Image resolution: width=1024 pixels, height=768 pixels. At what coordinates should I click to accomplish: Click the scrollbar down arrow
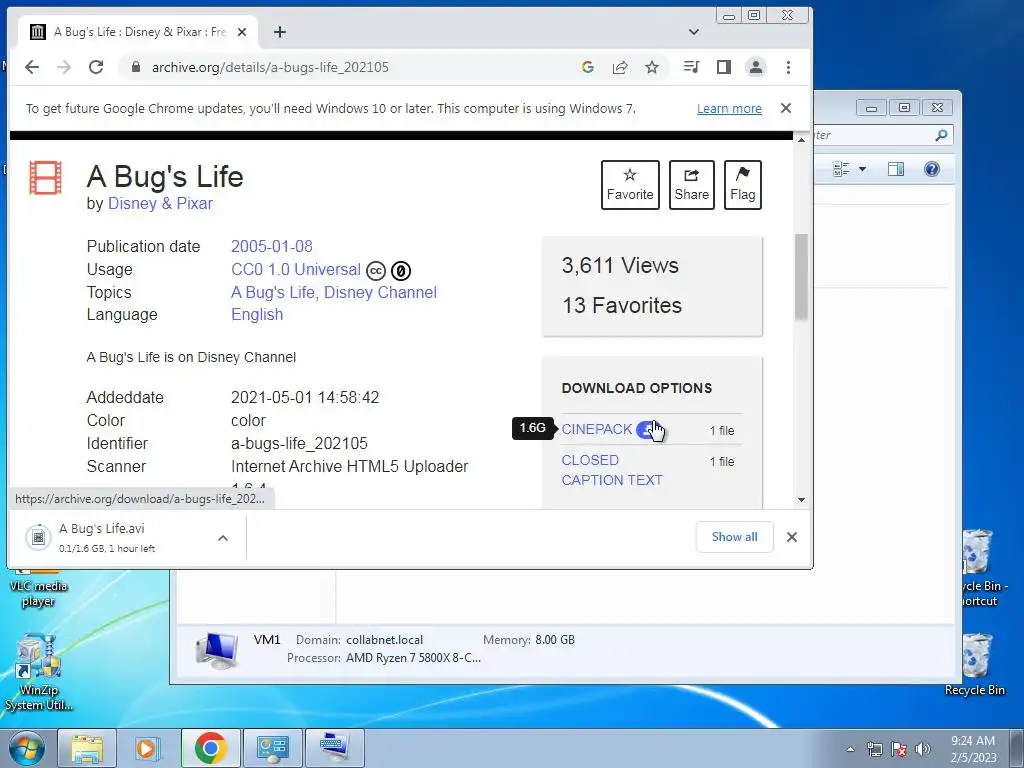[x=801, y=500]
